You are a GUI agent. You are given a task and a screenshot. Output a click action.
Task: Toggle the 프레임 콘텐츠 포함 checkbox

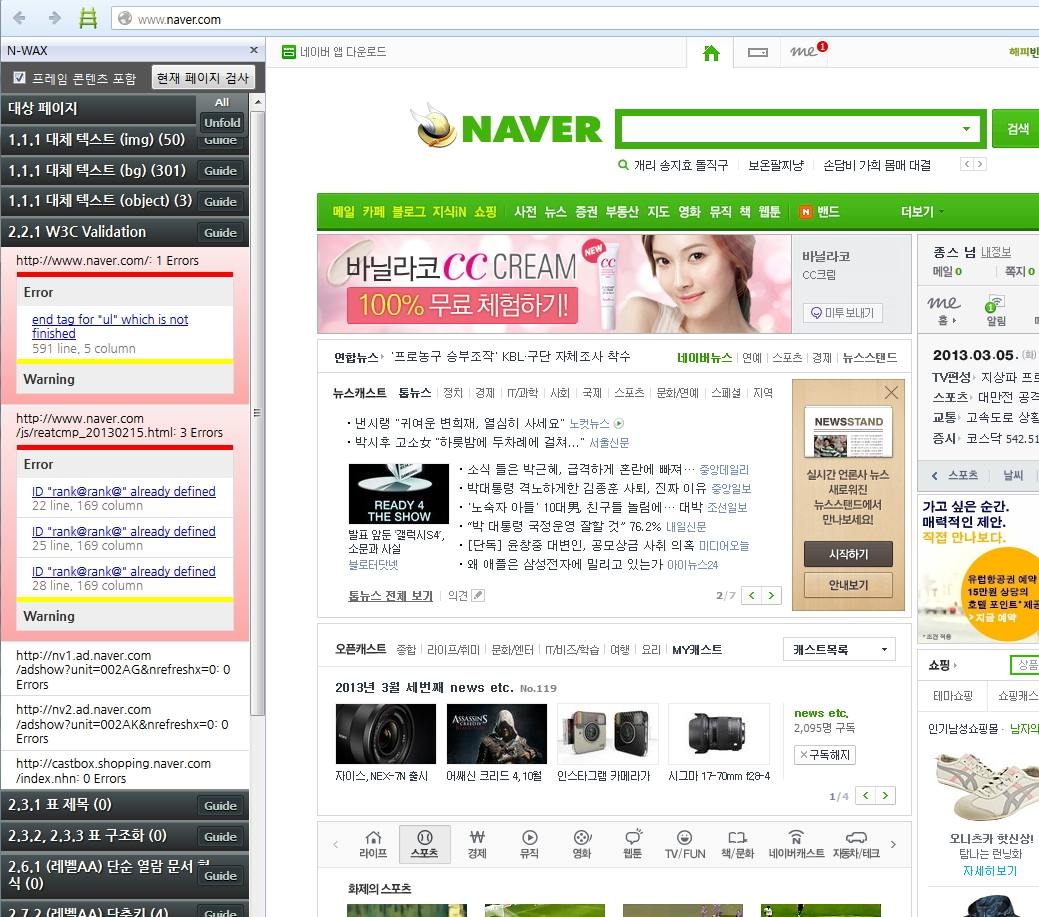pyautogui.click(x=20, y=78)
